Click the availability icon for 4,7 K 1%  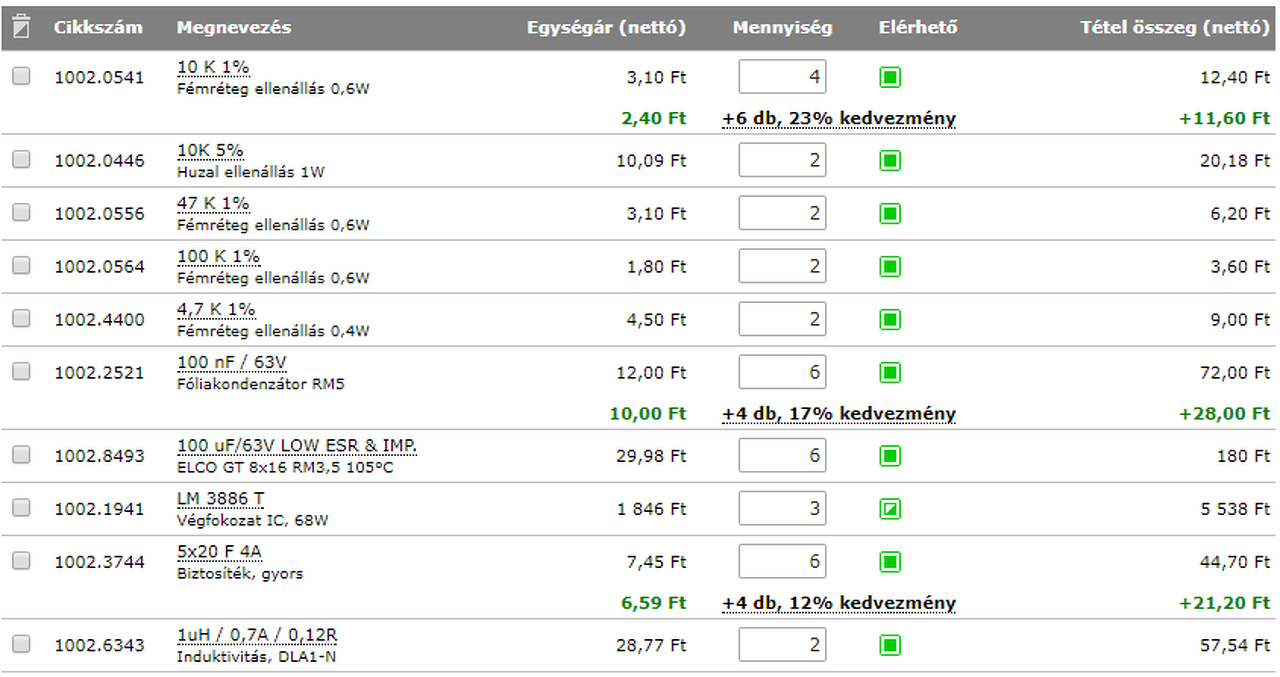(x=890, y=320)
